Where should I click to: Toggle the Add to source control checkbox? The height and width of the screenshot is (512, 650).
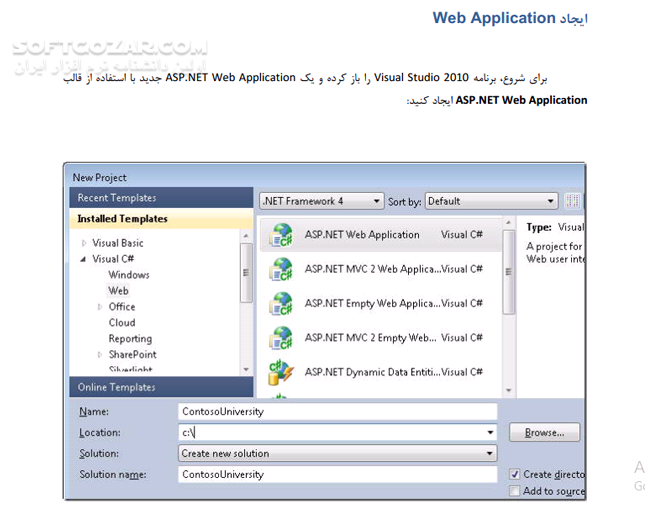tap(514, 491)
